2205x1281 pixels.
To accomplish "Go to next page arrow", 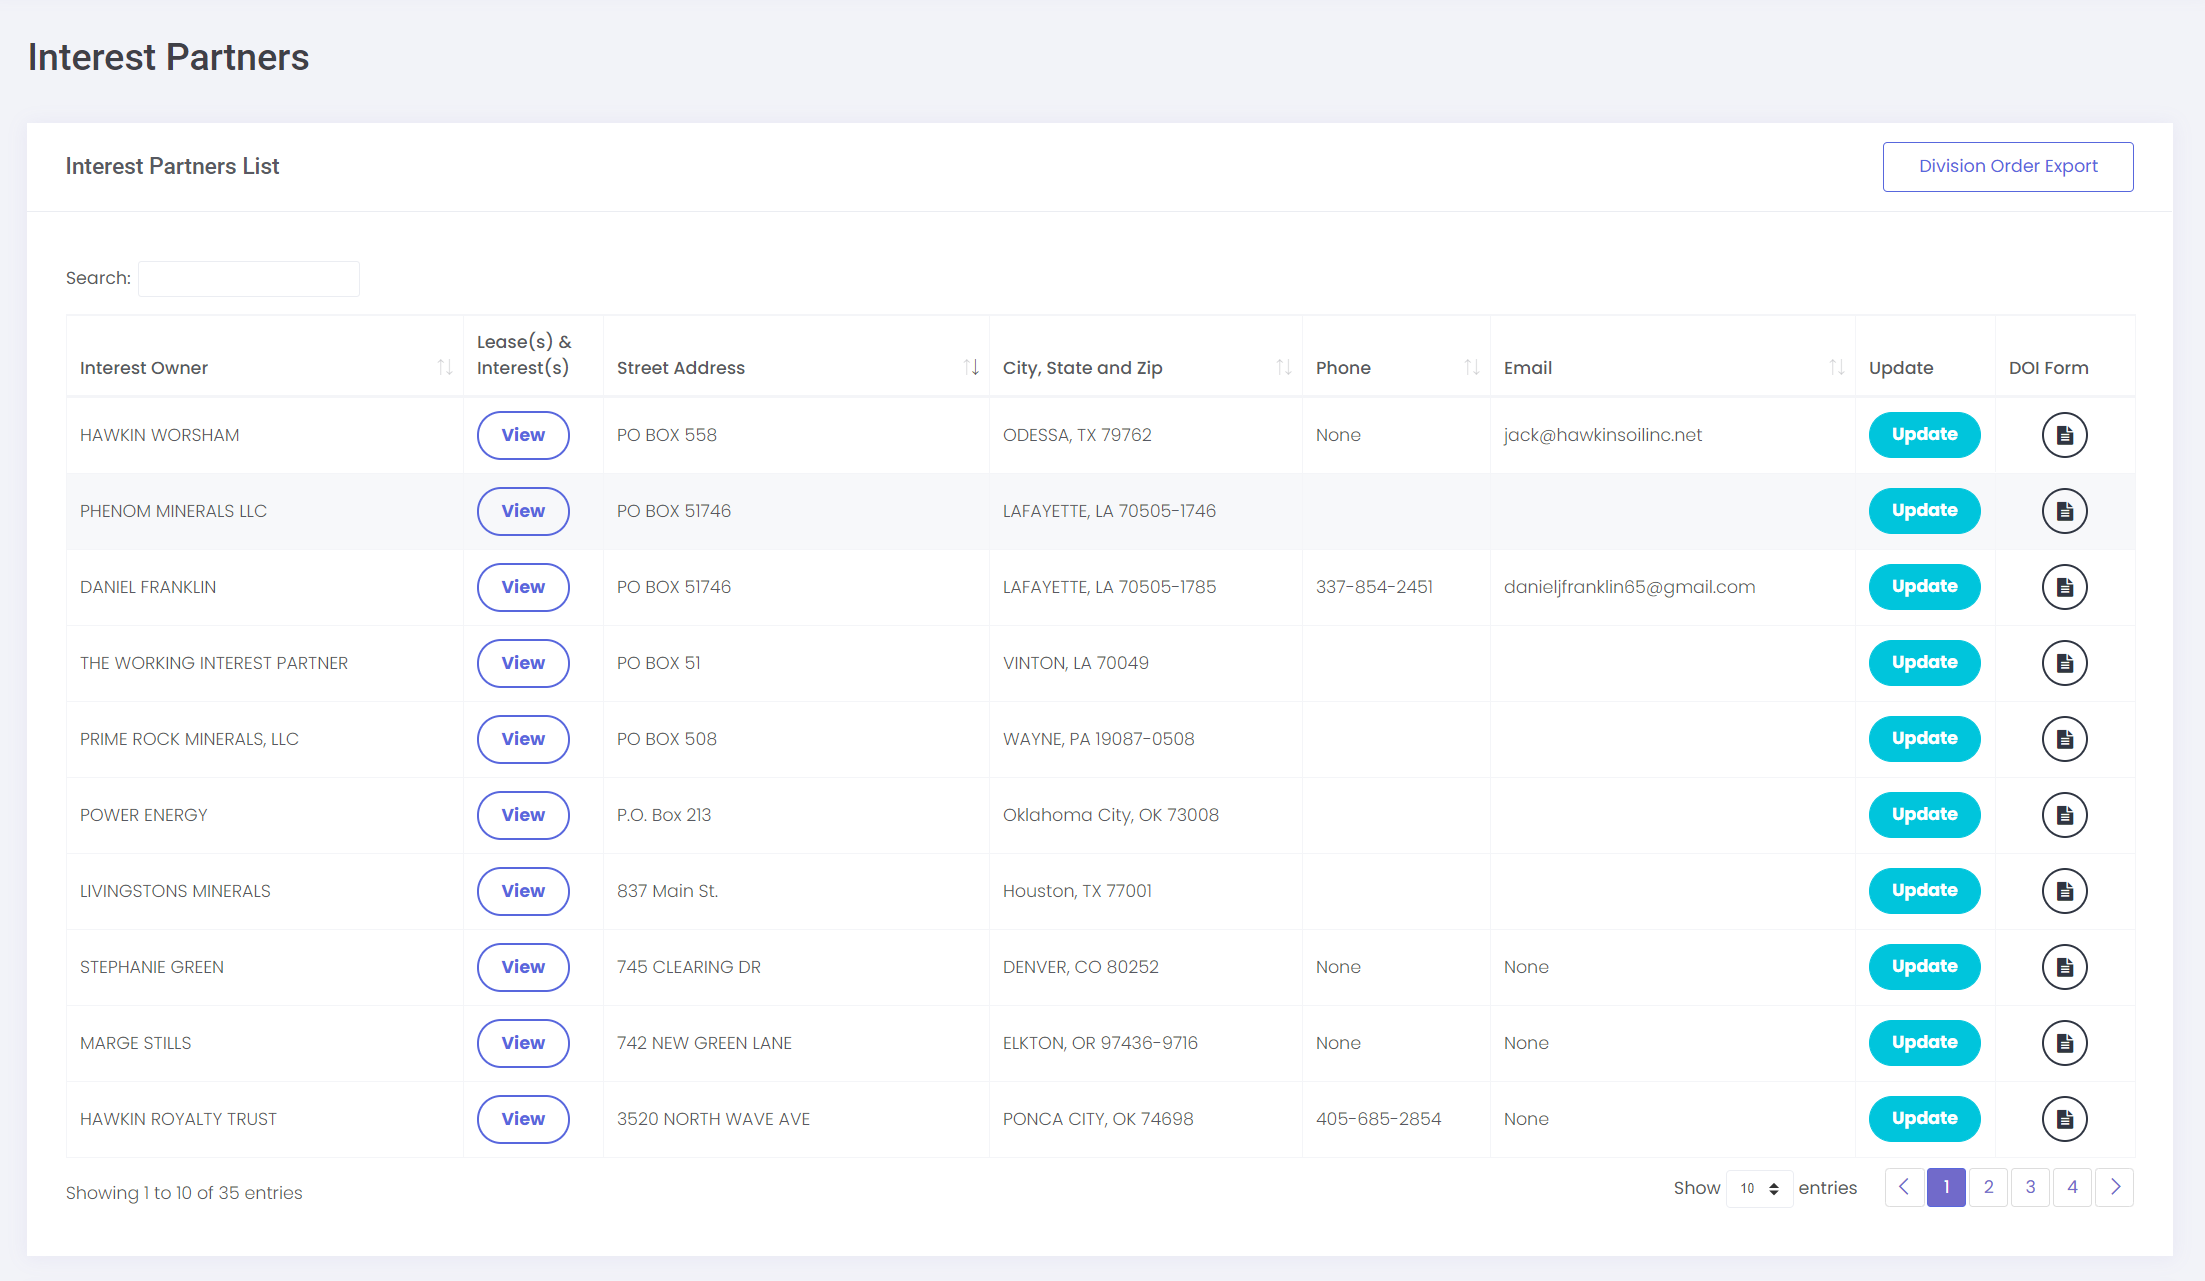I will point(2114,1188).
